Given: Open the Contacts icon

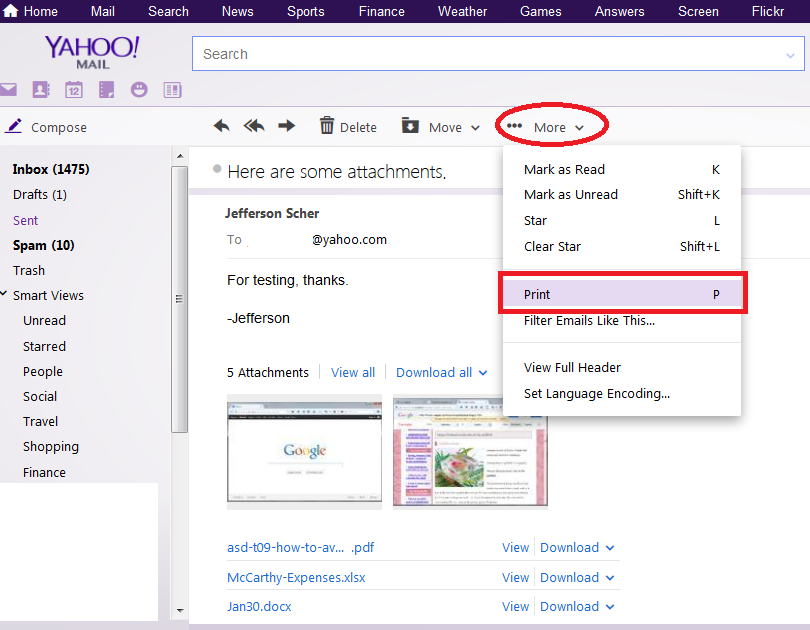Looking at the screenshot, I should 40,90.
